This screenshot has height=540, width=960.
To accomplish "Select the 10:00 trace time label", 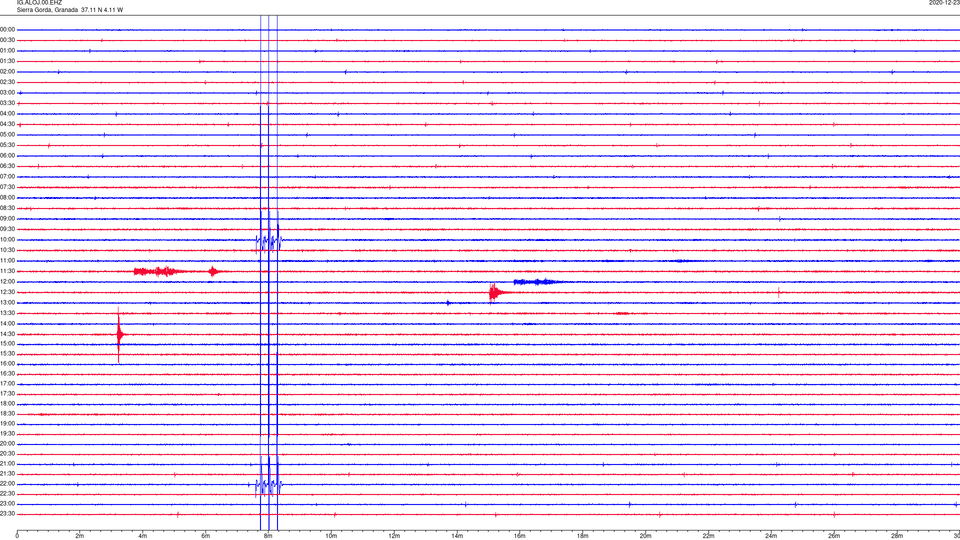I will tap(8, 240).
